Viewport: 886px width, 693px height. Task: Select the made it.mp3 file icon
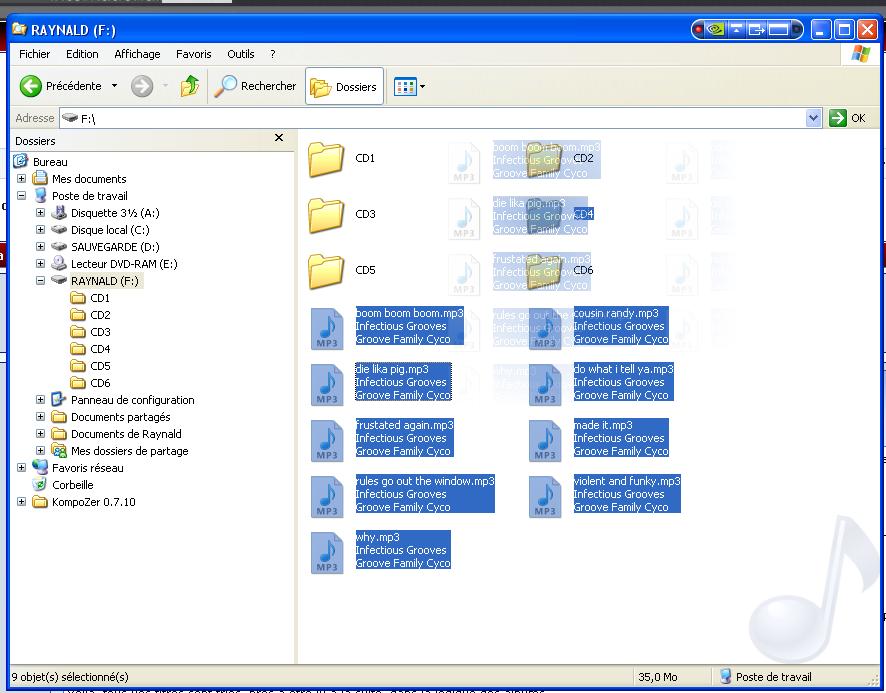point(545,440)
